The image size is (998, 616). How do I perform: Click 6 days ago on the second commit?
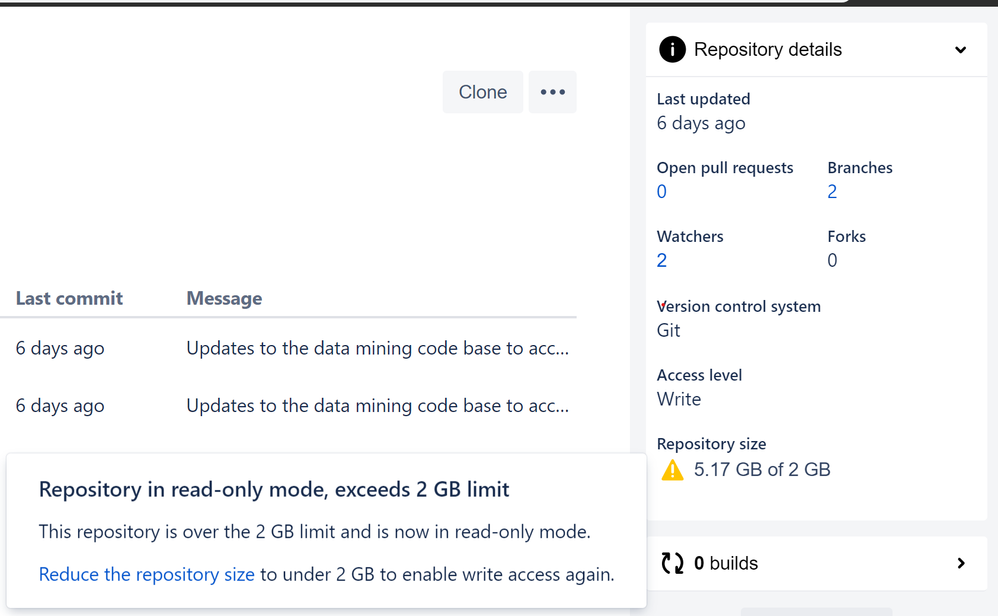coord(60,405)
